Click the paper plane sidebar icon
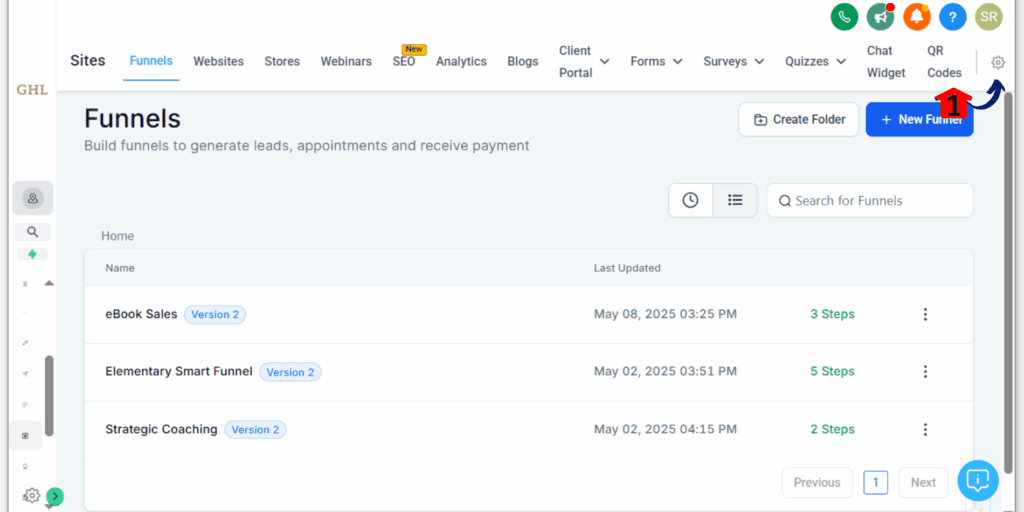This screenshot has width=1024, height=512. pos(25,374)
